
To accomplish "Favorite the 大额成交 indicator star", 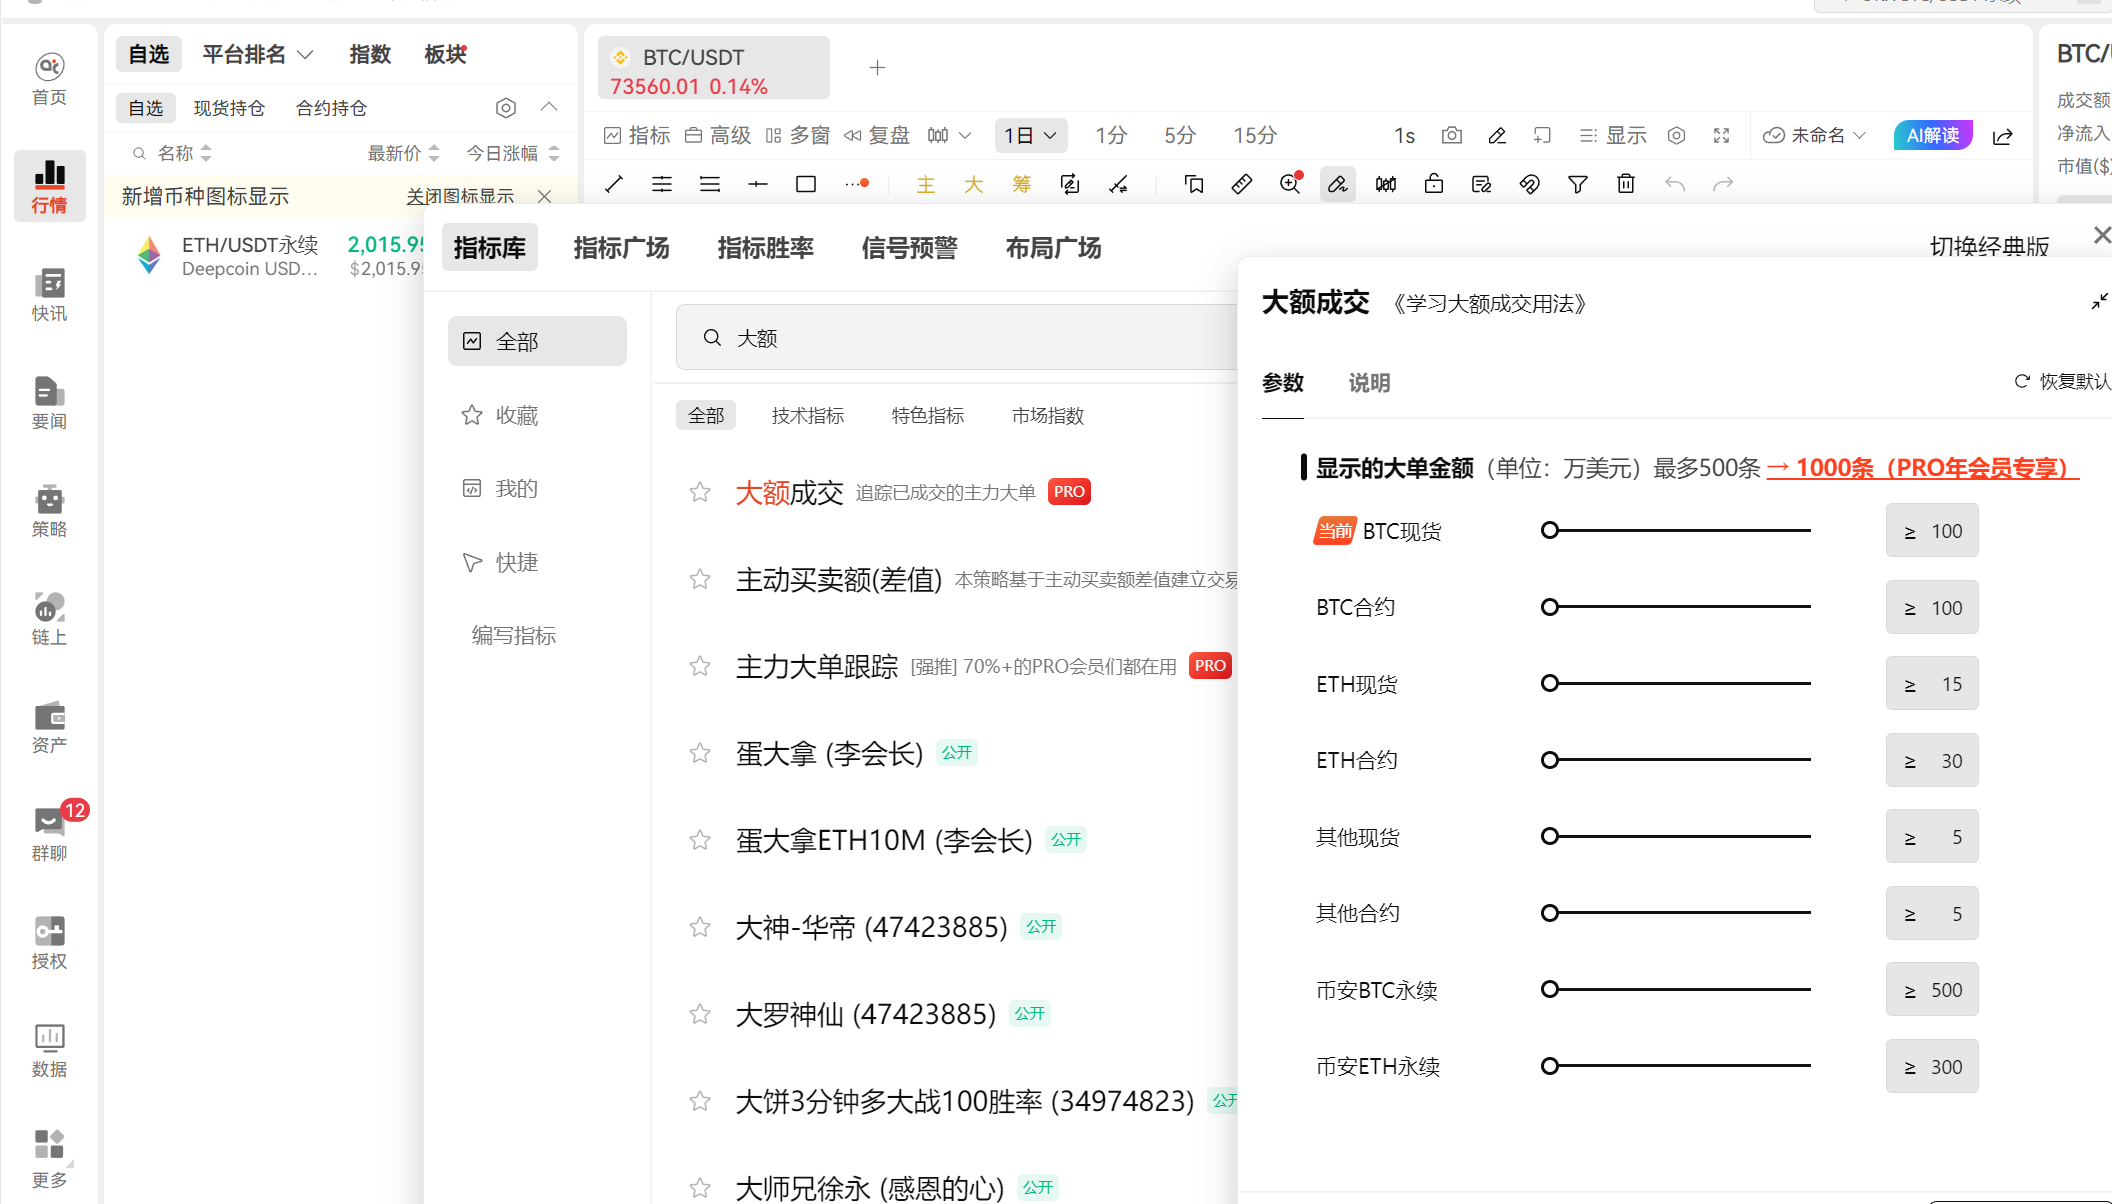I will tap(700, 492).
